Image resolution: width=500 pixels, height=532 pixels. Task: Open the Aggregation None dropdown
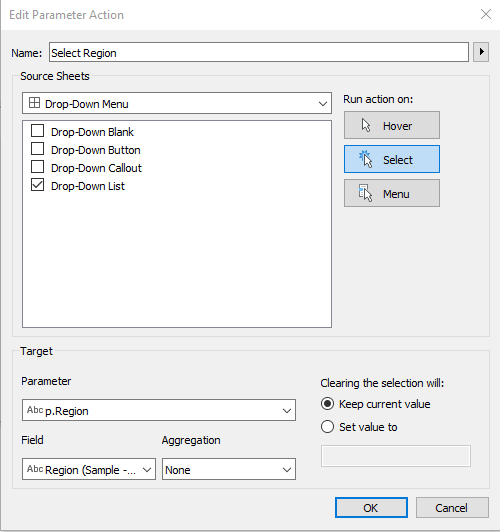229,469
